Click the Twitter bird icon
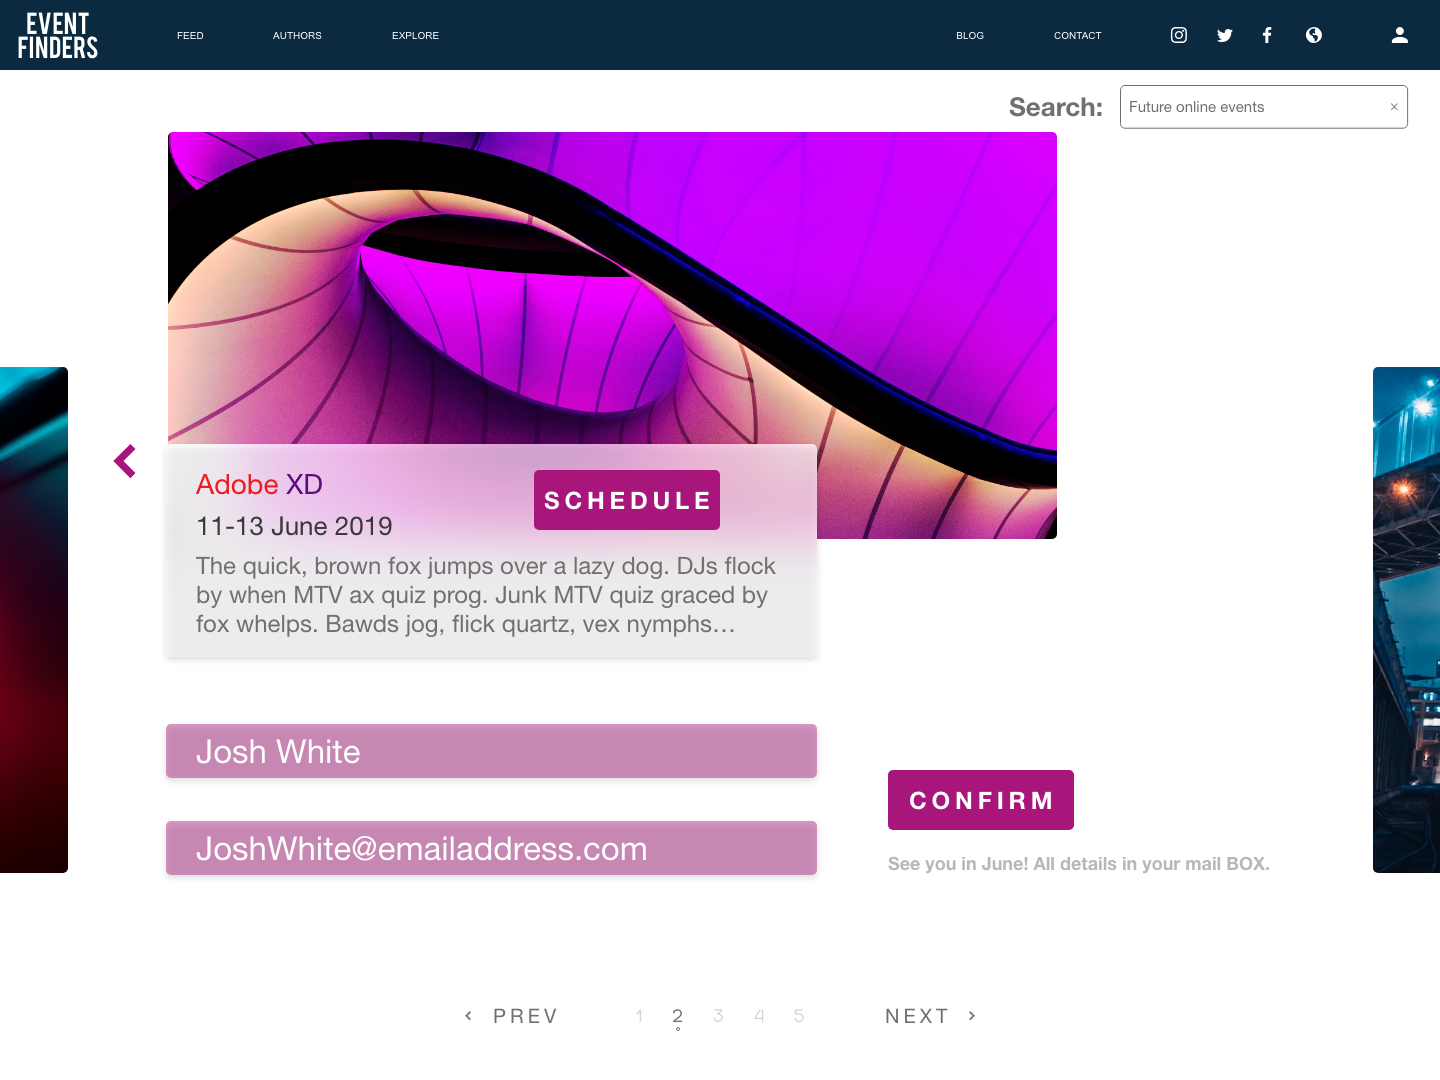The image size is (1440, 1080). point(1224,35)
